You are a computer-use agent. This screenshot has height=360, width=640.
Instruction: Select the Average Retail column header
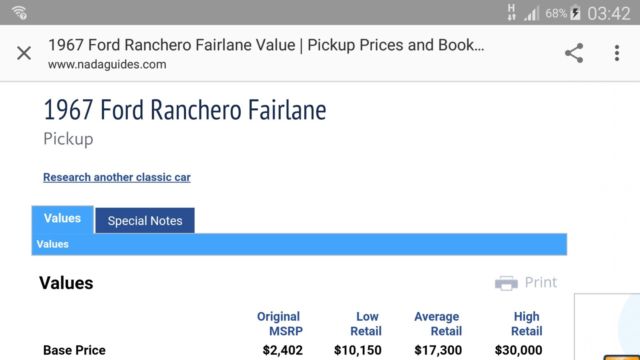[x=438, y=324]
